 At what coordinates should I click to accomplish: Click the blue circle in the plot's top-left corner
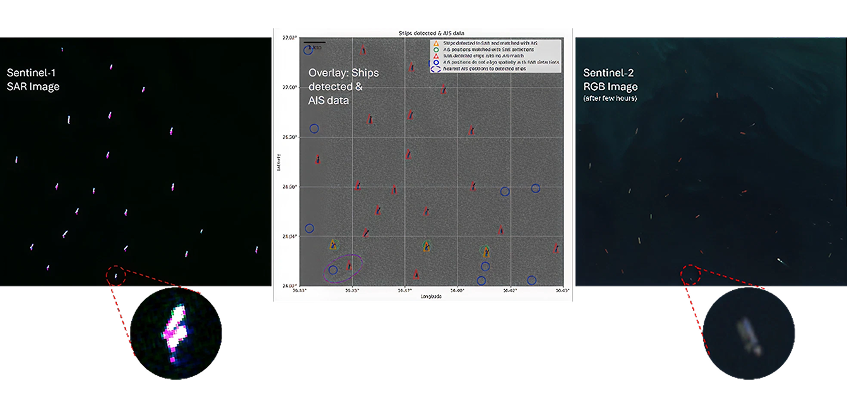click(308, 50)
